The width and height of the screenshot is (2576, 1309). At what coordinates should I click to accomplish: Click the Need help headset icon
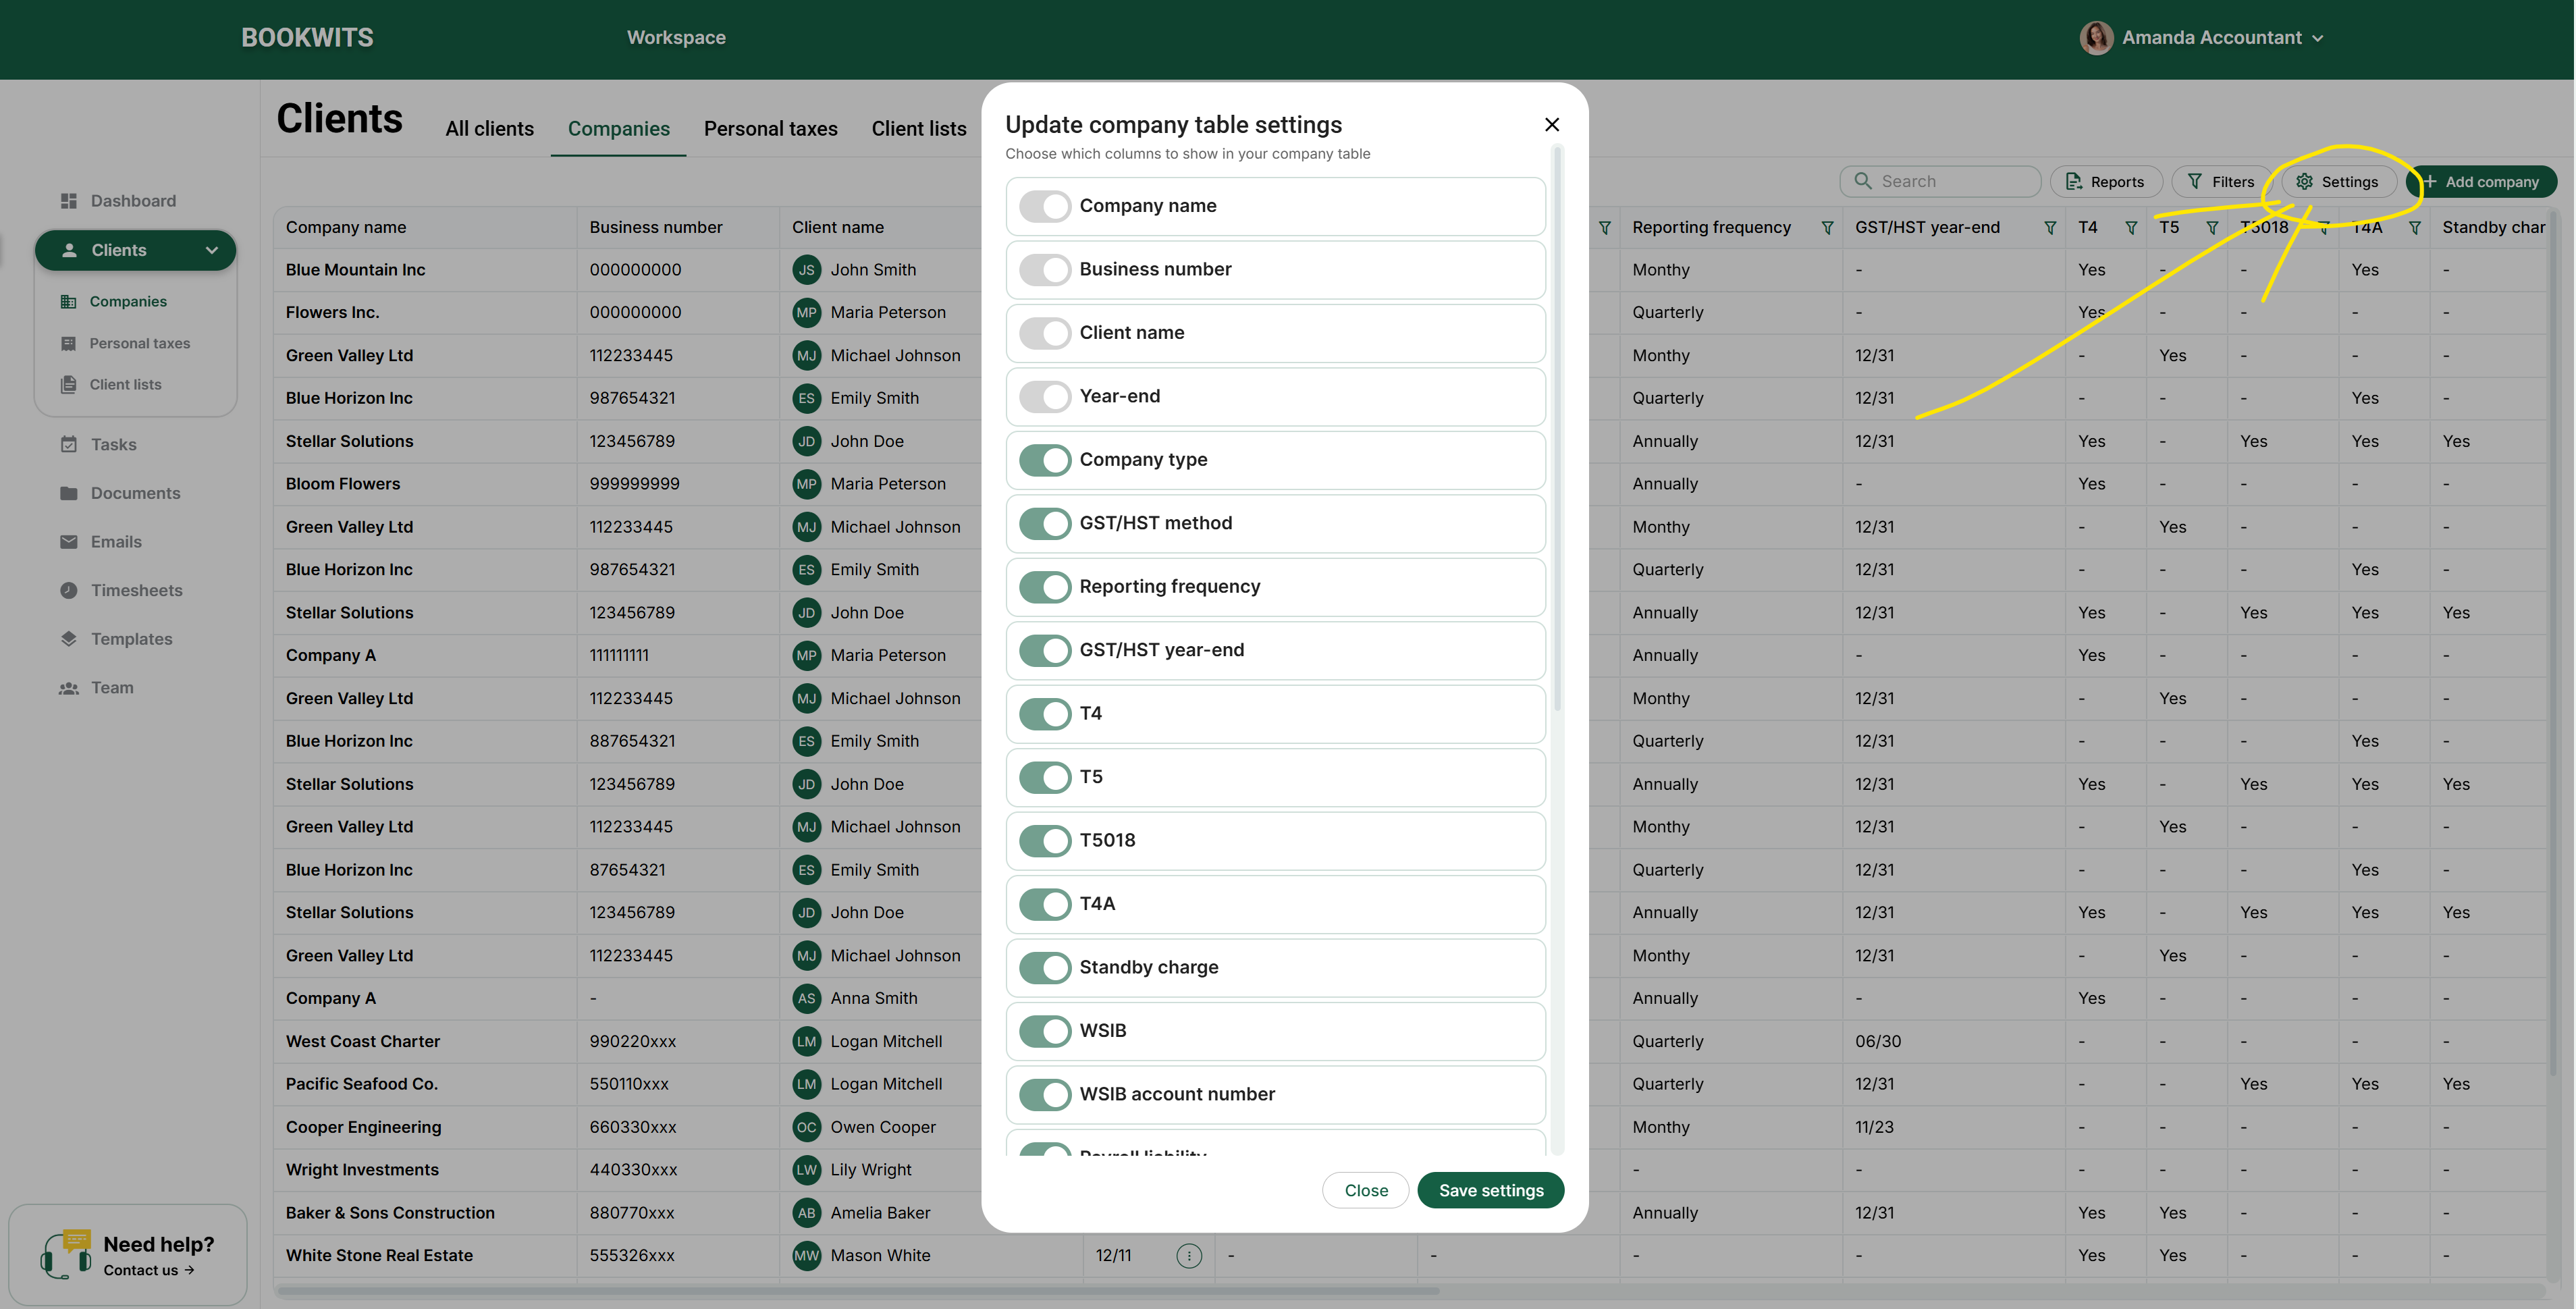(x=65, y=1254)
